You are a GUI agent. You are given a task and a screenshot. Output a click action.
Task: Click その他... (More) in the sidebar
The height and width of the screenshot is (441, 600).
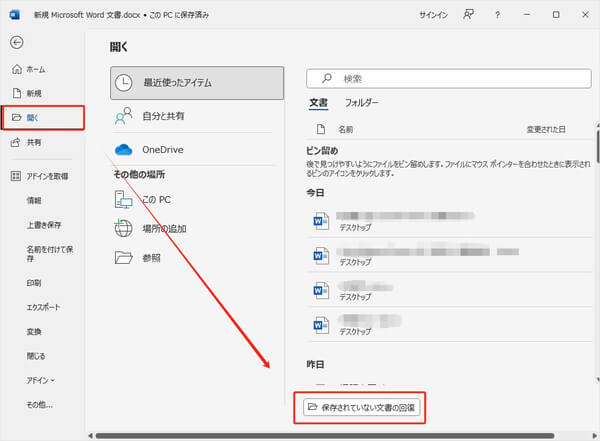(39, 405)
